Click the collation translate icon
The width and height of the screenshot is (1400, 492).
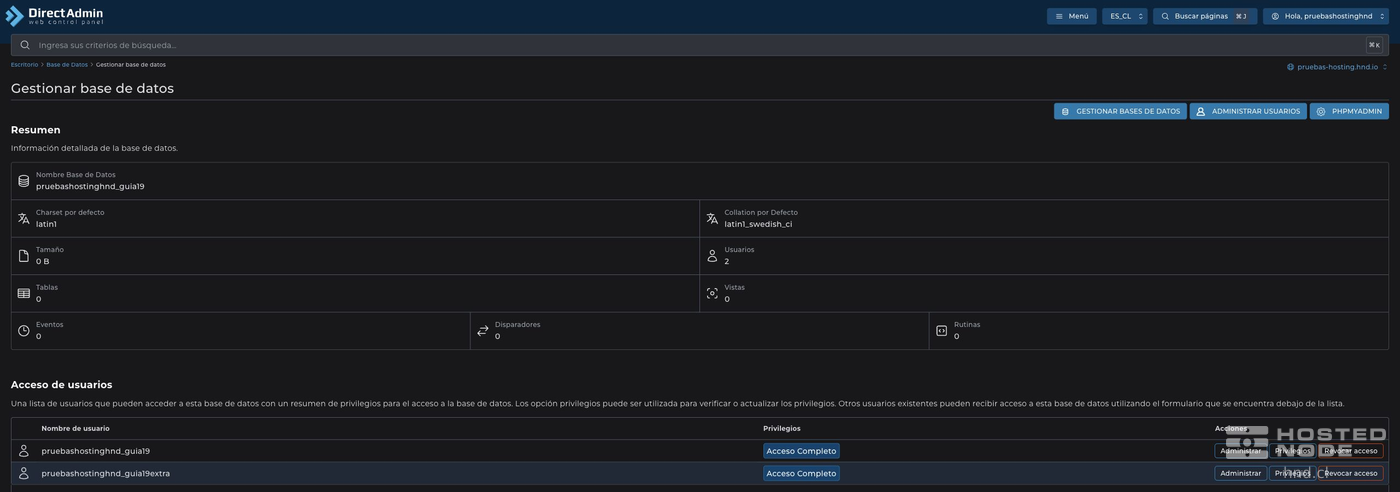(712, 218)
